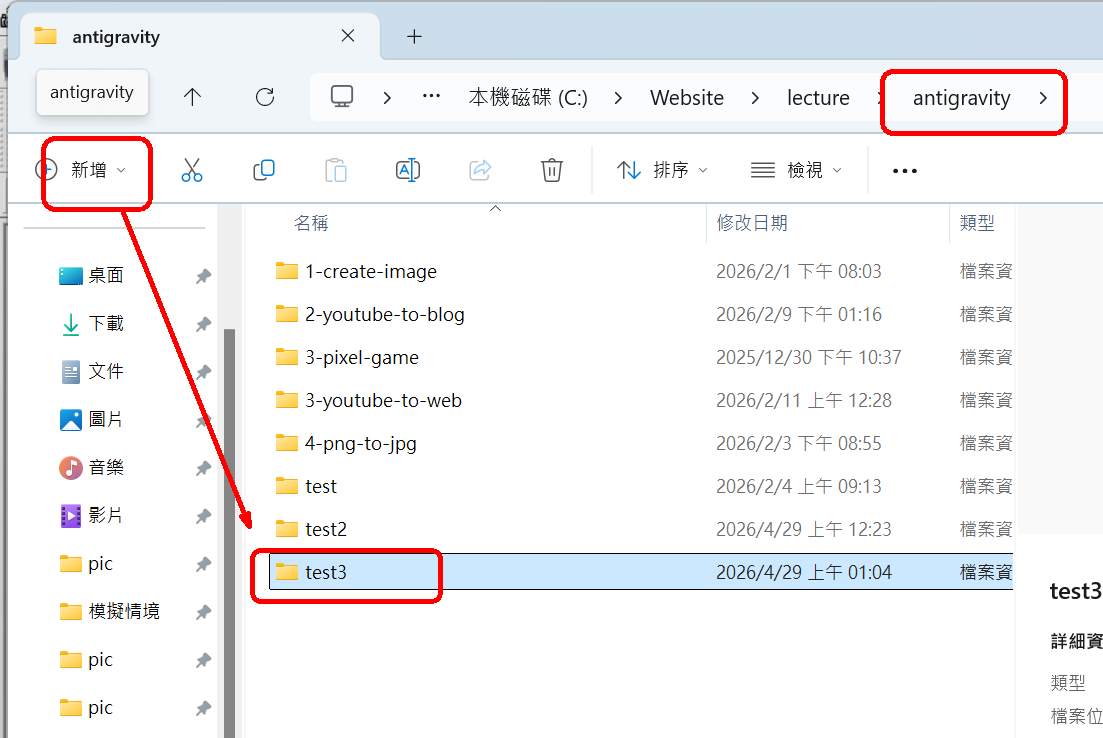Add a new tab with plus button
Screen dimensions: 1103x738
pyautogui.click(x=414, y=37)
